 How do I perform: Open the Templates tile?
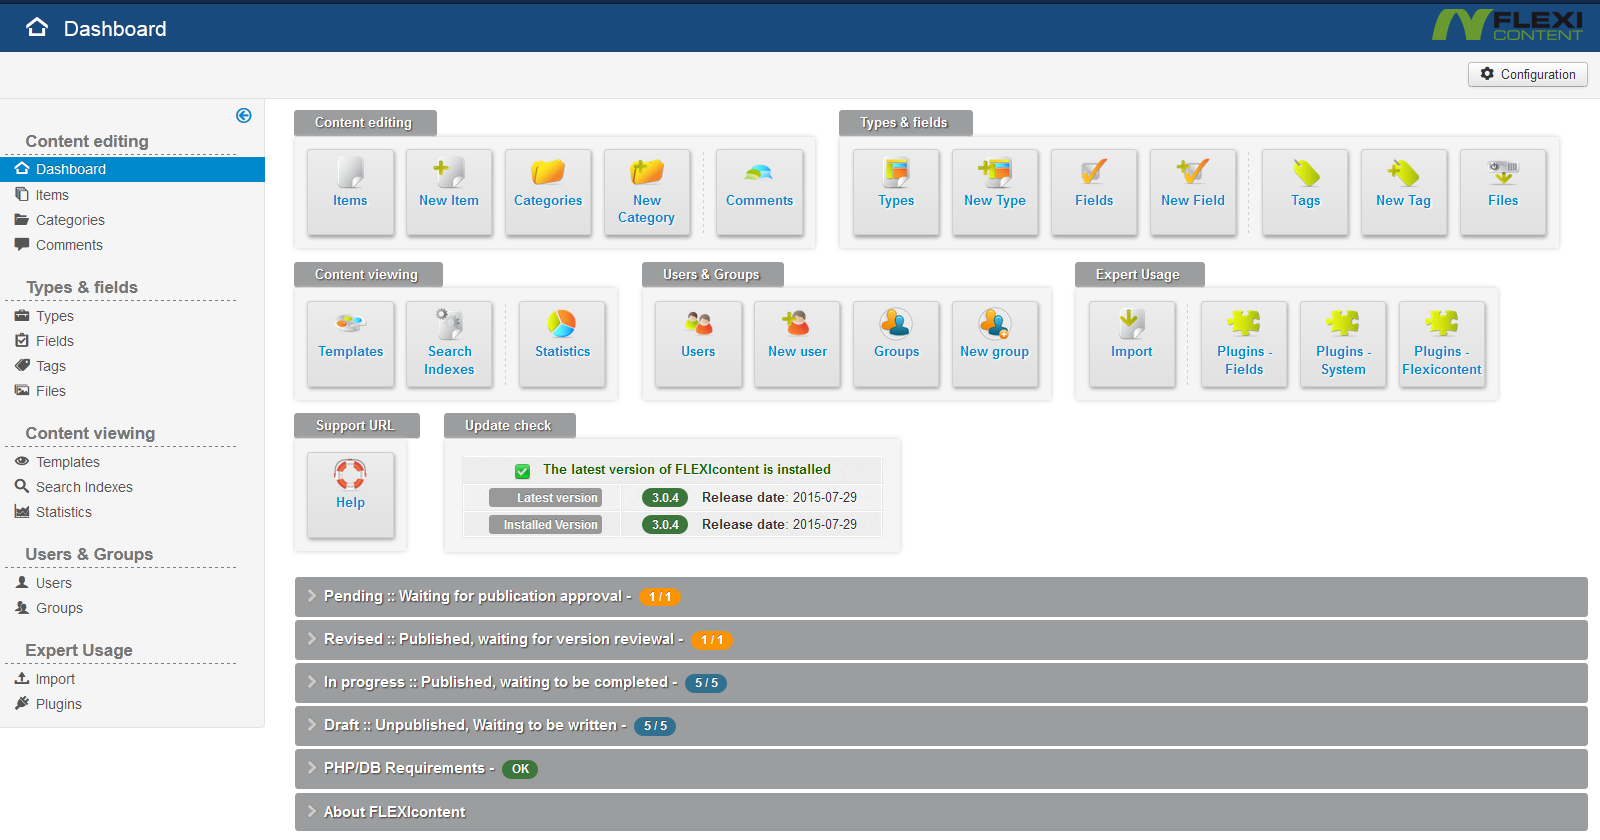[x=350, y=344]
